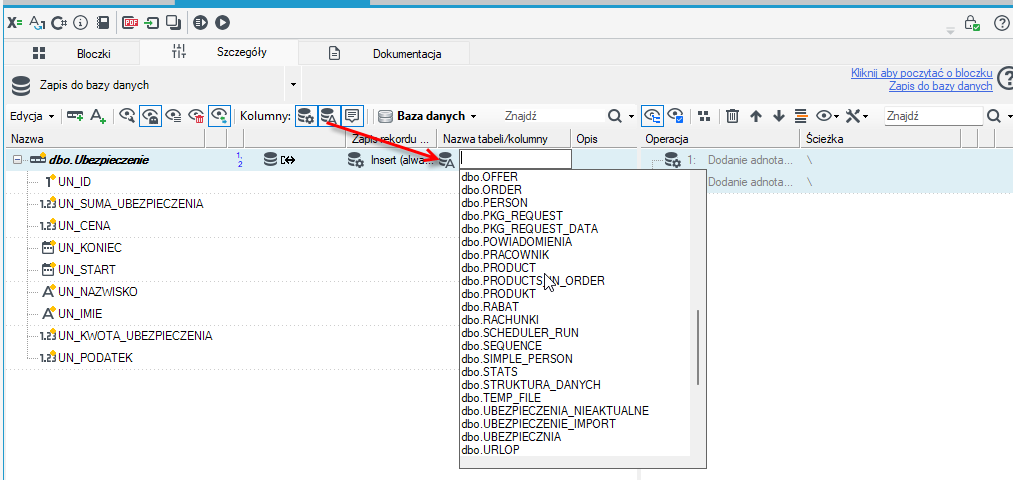Select dbo.PRODUCT from the table list
1013x480 pixels.
point(499,267)
